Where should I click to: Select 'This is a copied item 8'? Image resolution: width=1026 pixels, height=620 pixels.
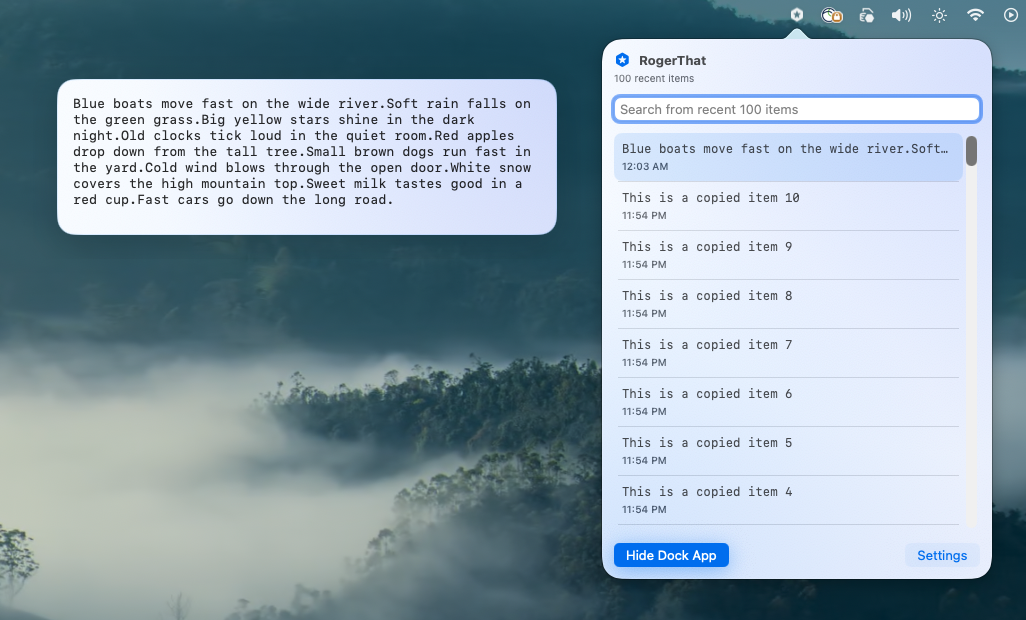click(x=788, y=304)
